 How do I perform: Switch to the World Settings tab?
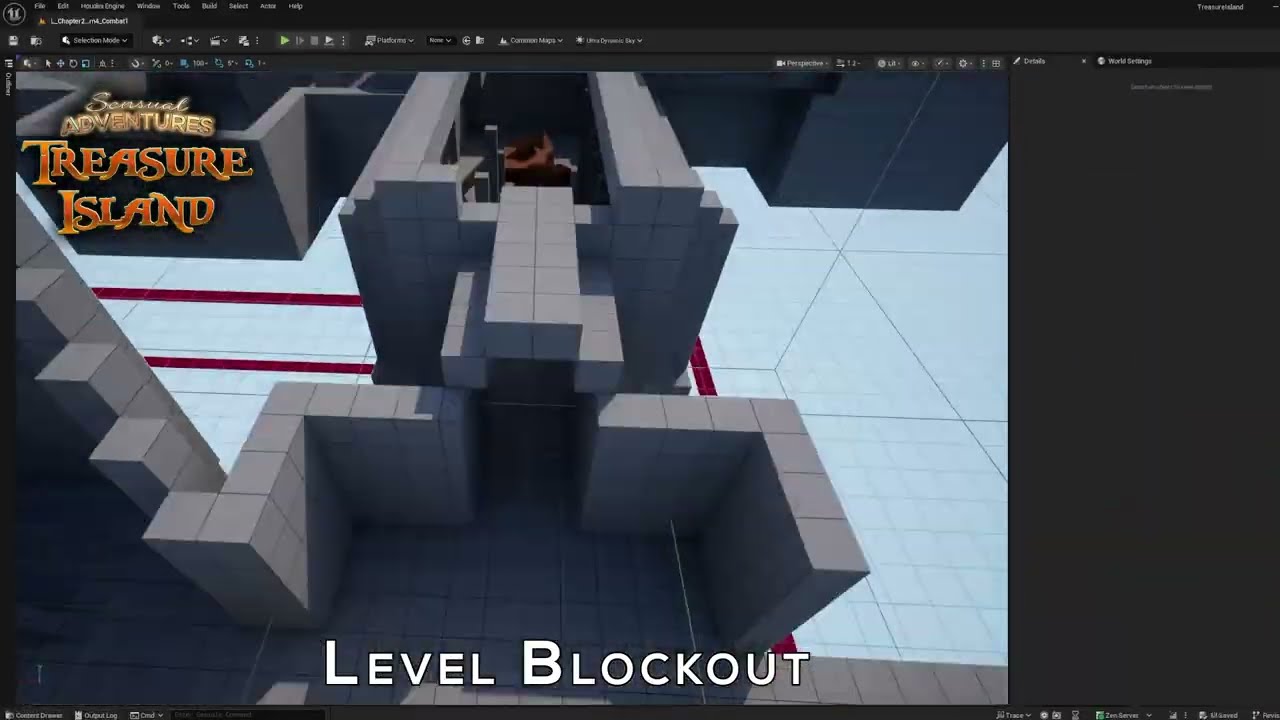[1125, 61]
